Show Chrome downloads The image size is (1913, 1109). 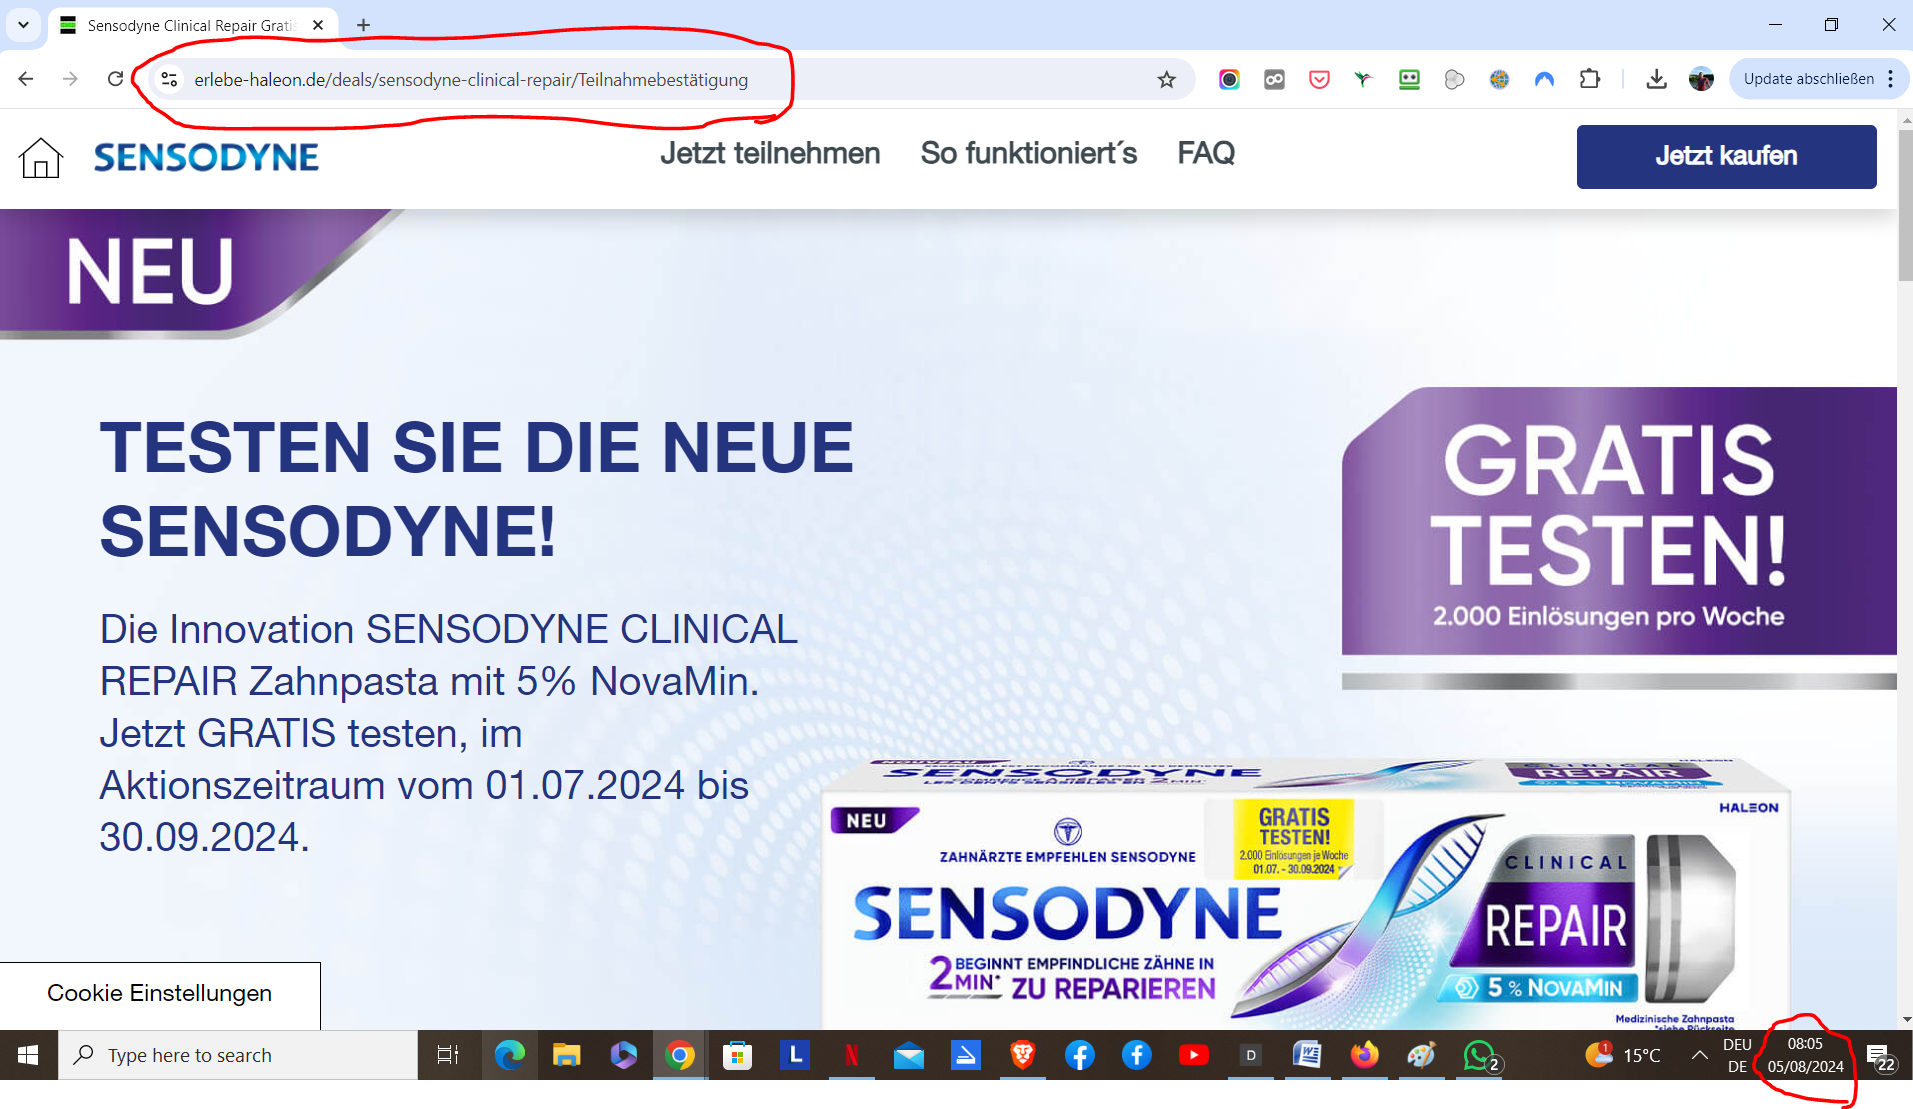pyautogui.click(x=1656, y=79)
